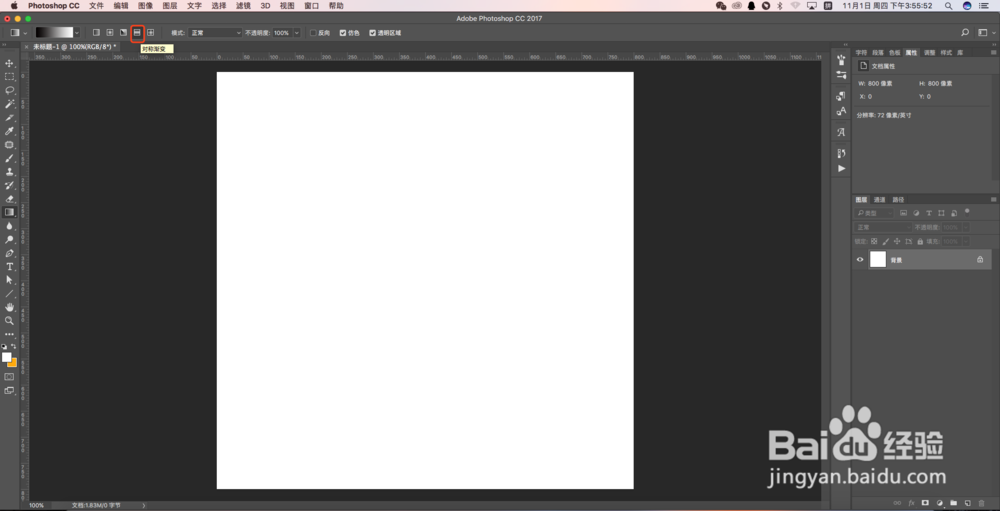Open the layer 类型 filter dropdown
The width and height of the screenshot is (1000, 511).
pos(874,213)
